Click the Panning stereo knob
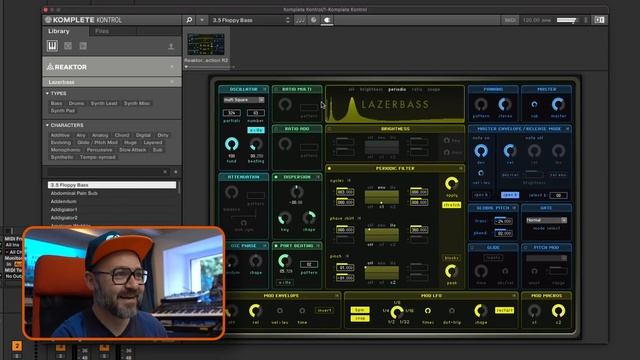The image size is (640, 360). 505,104
